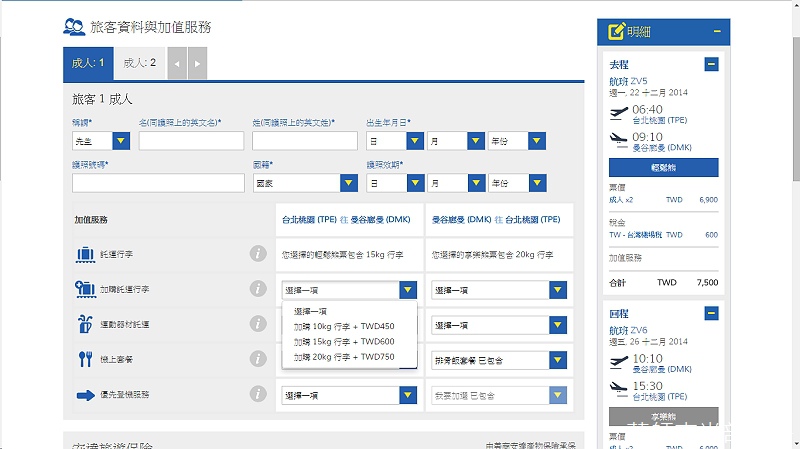The height and width of the screenshot is (449, 800).
Task: Click the 航班 ZV6 flight text
Action: coord(628,330)
